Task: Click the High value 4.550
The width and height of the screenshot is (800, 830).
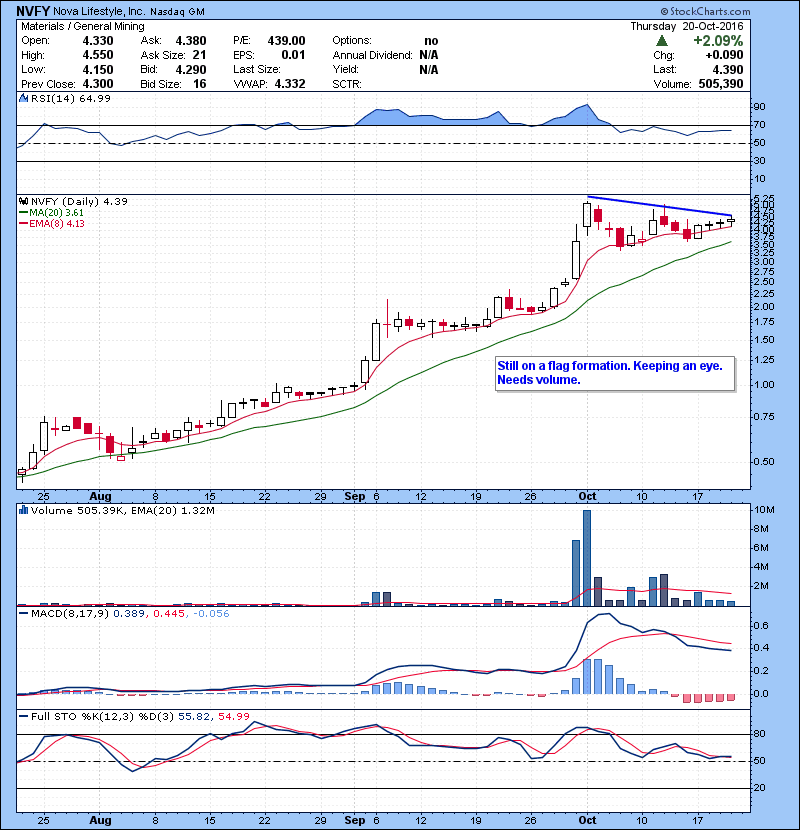Action: [x=98, y=55]
